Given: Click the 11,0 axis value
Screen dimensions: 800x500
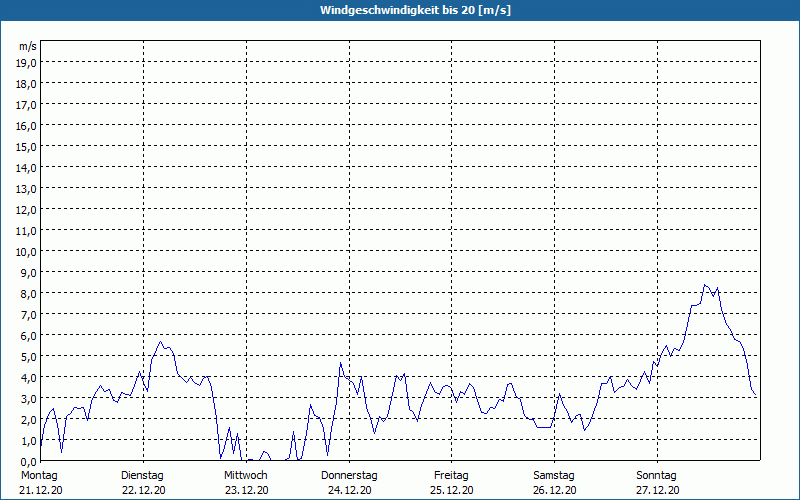Looking at the screenshot, I should click(26, 231).
